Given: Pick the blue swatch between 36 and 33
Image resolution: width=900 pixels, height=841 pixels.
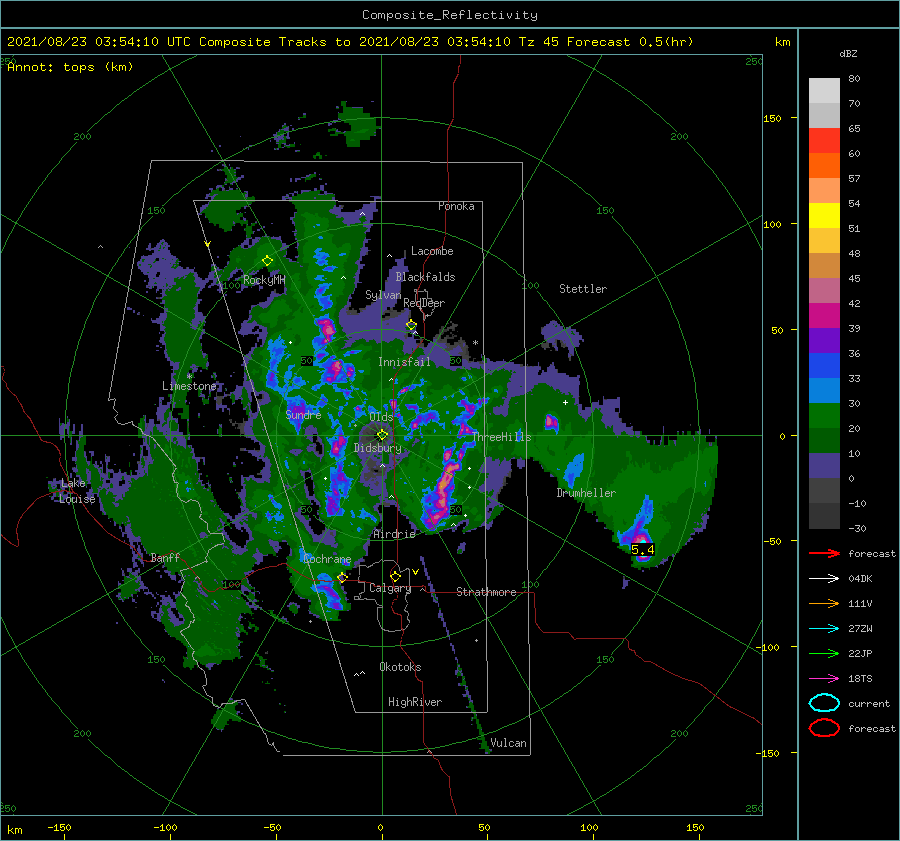Looking at the screenshot, I should (x=824, y=366).
